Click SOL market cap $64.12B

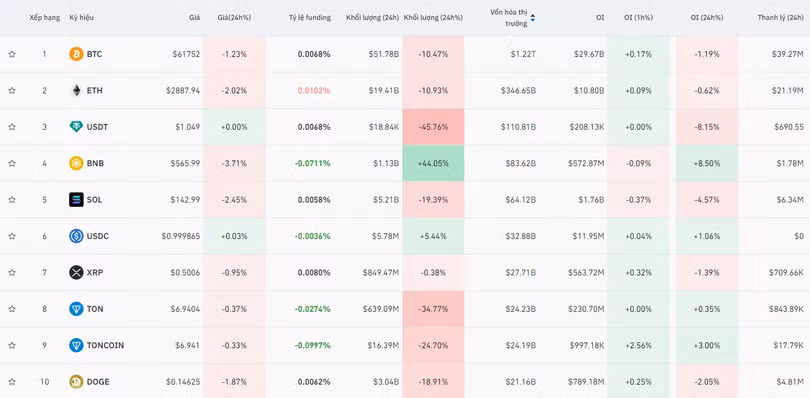click(x=521, y=200)
